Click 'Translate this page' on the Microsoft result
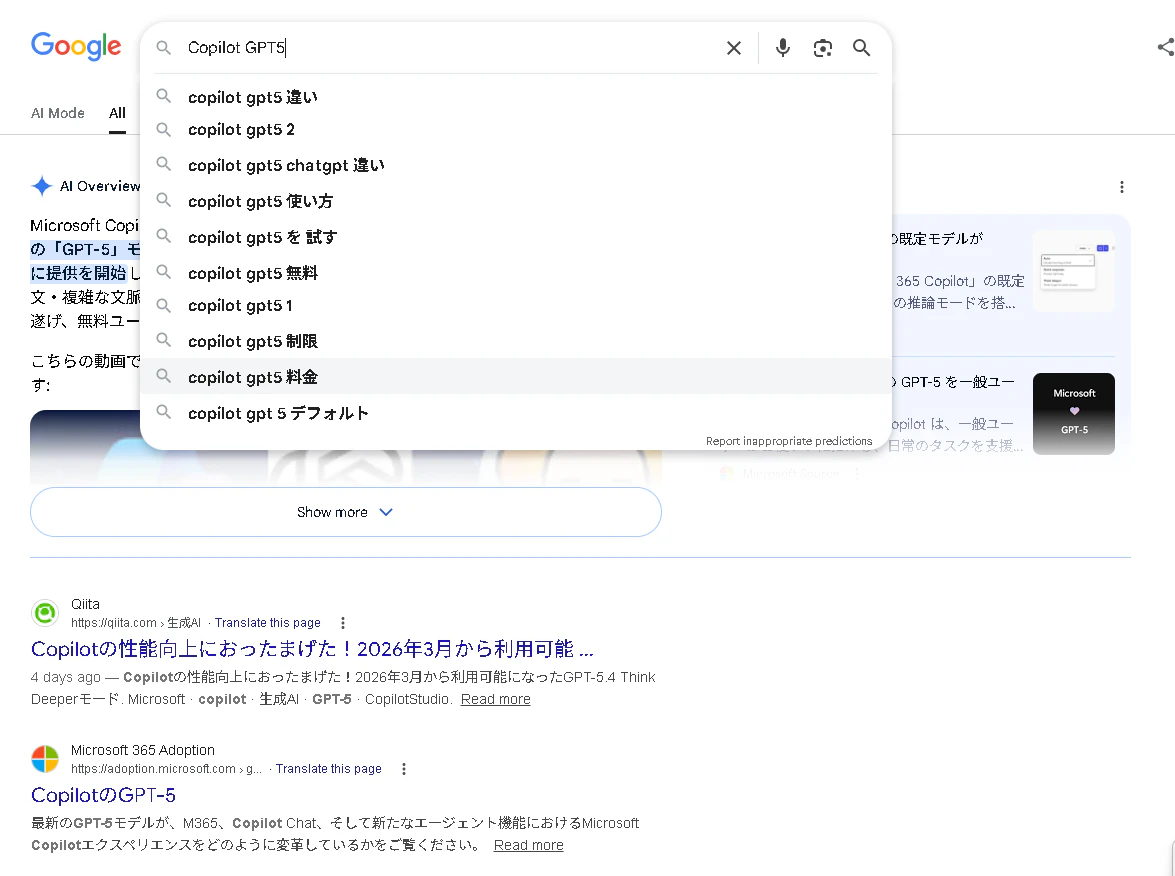This screenshot has width=1175, height=876. coord(328,768)
